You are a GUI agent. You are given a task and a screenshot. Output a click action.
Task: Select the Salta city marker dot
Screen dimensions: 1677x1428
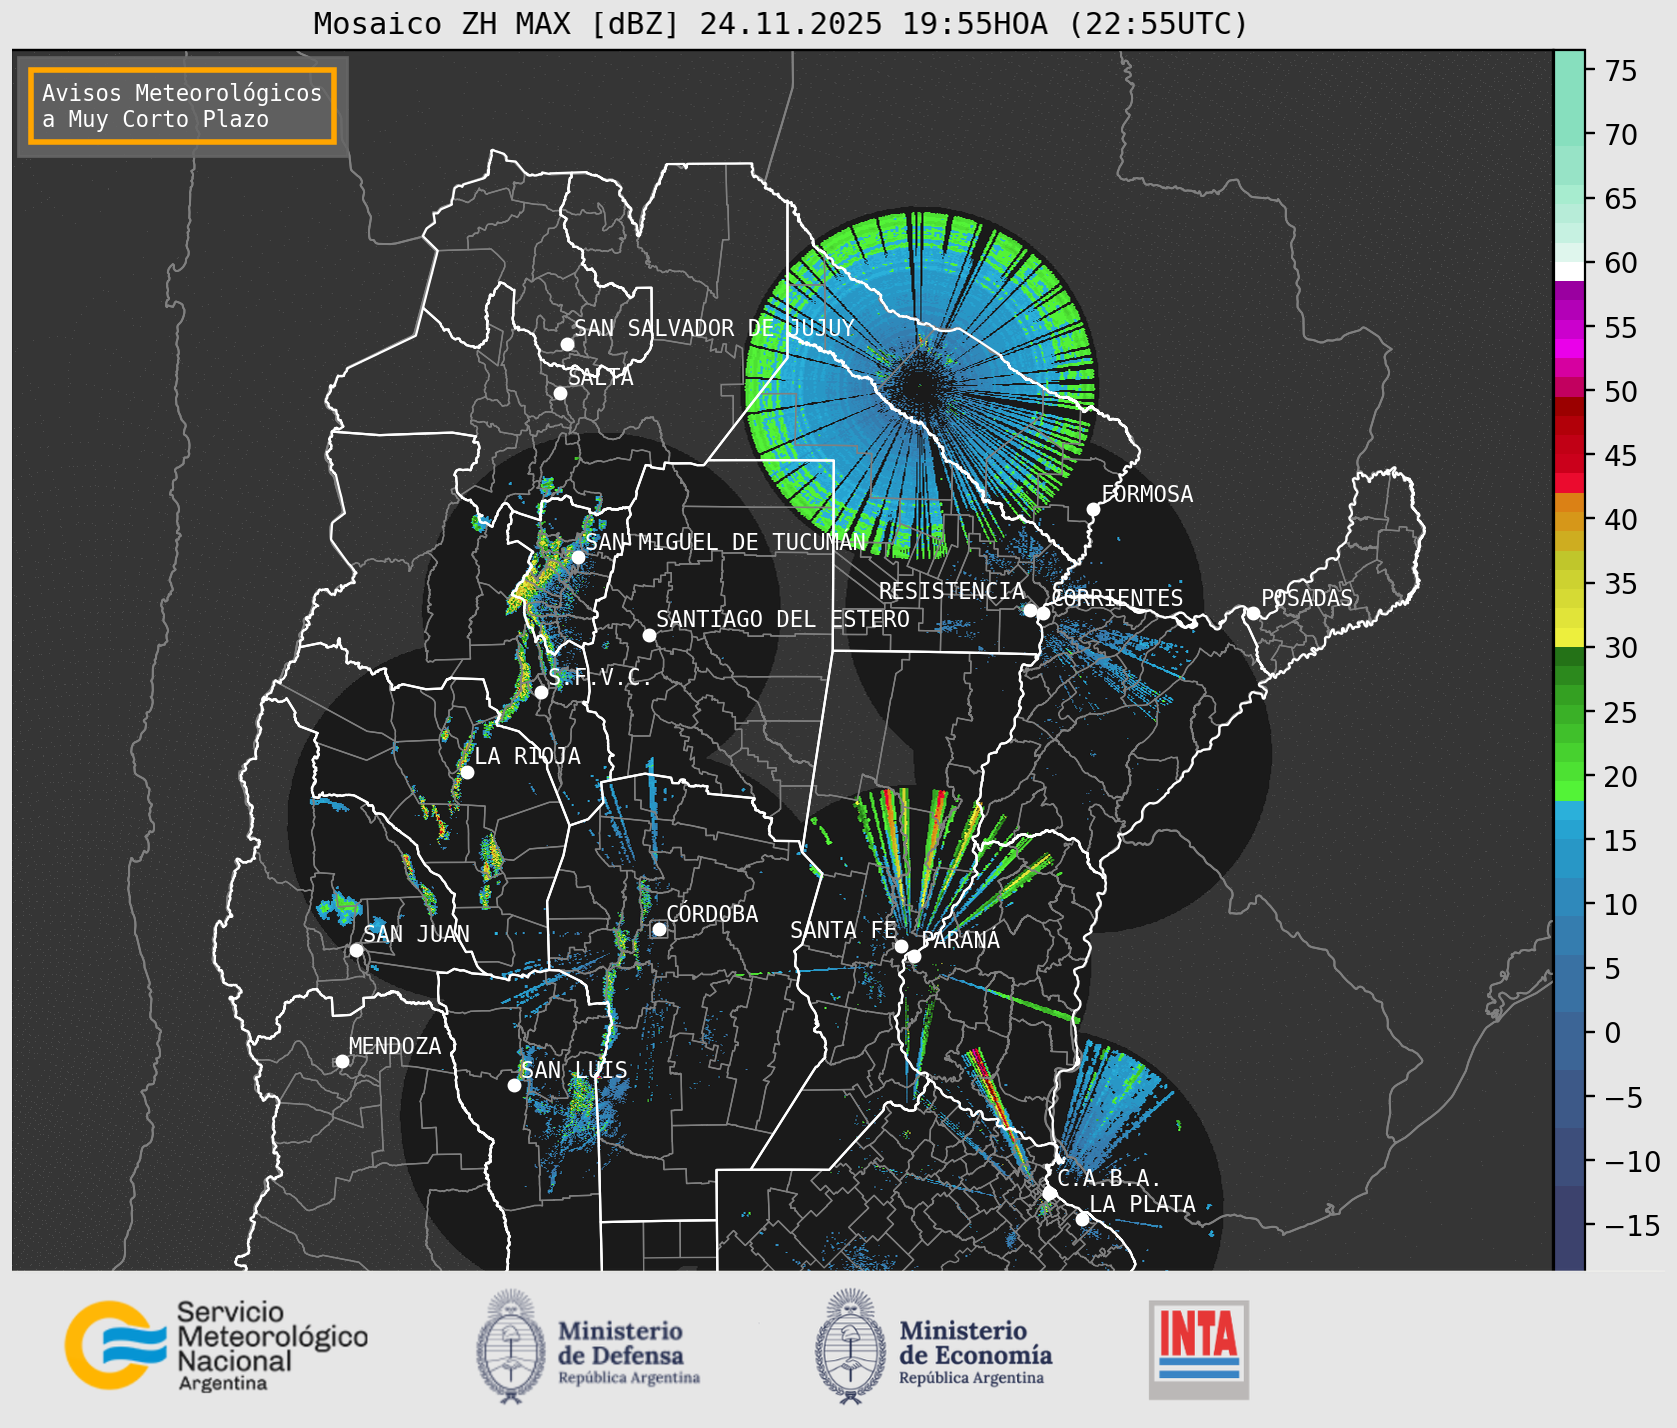pos(560,393)
